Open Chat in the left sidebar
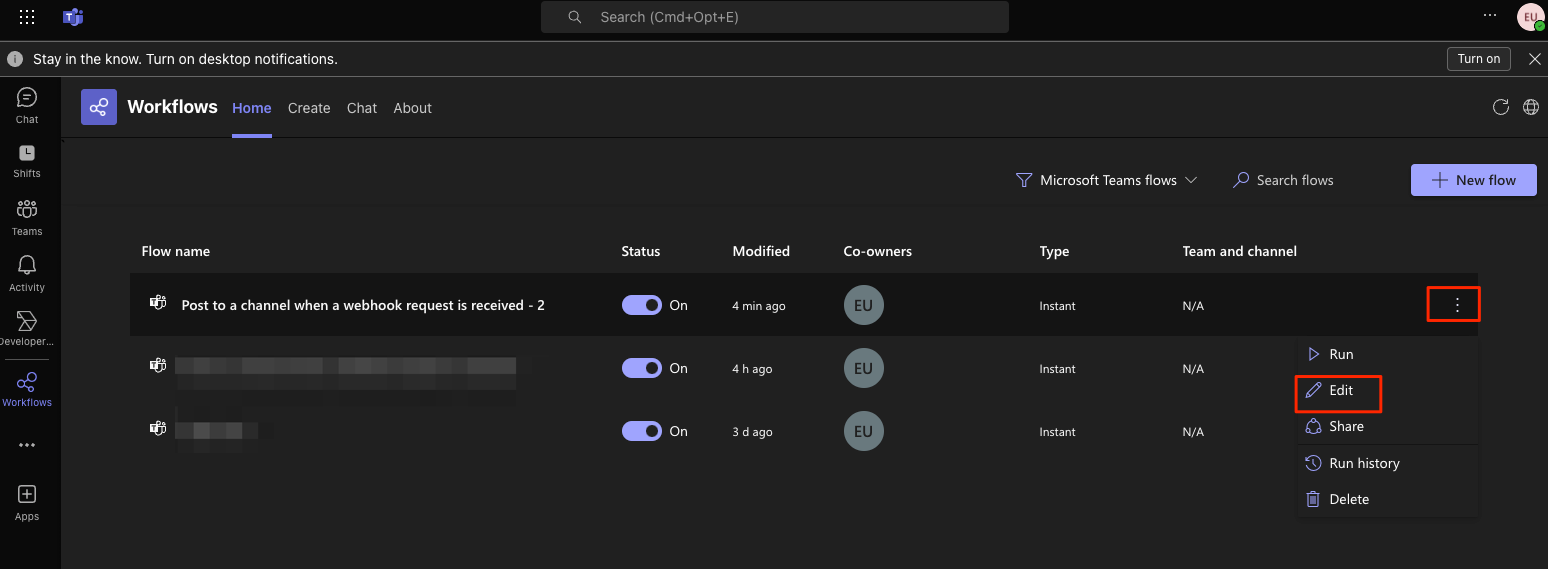 click(x=27, y=105)
